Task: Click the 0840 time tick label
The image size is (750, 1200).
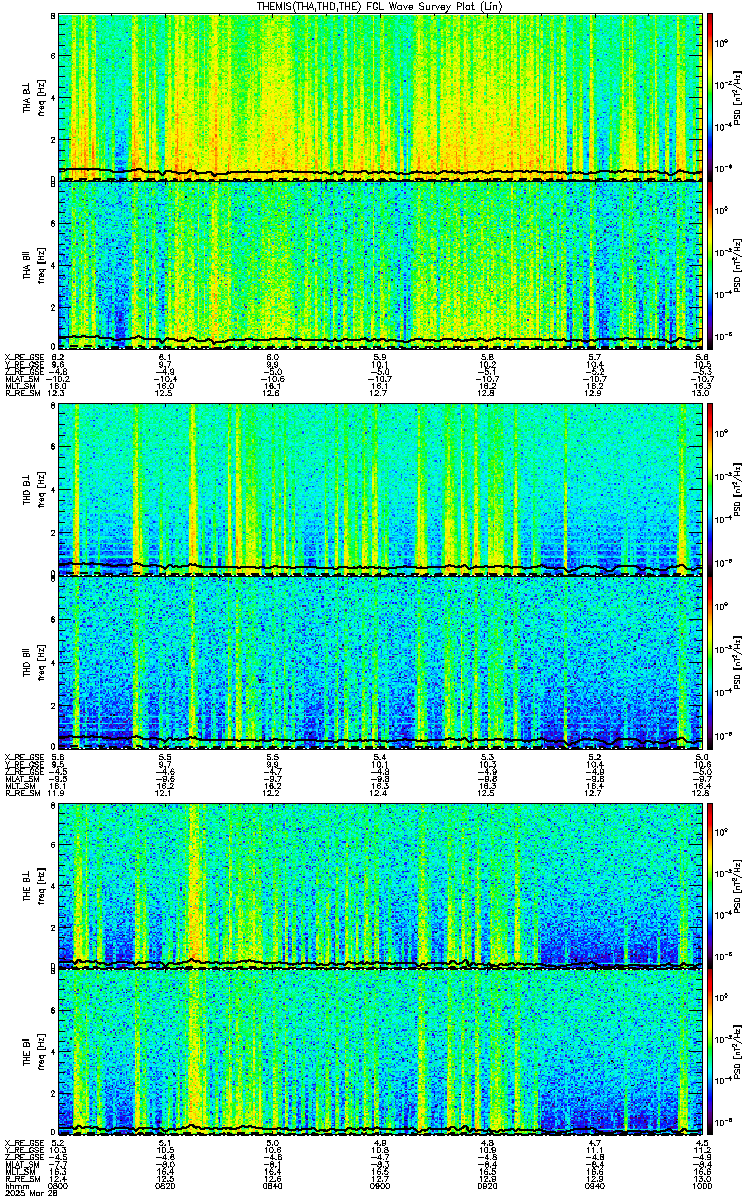Action: coord(273,1185)
